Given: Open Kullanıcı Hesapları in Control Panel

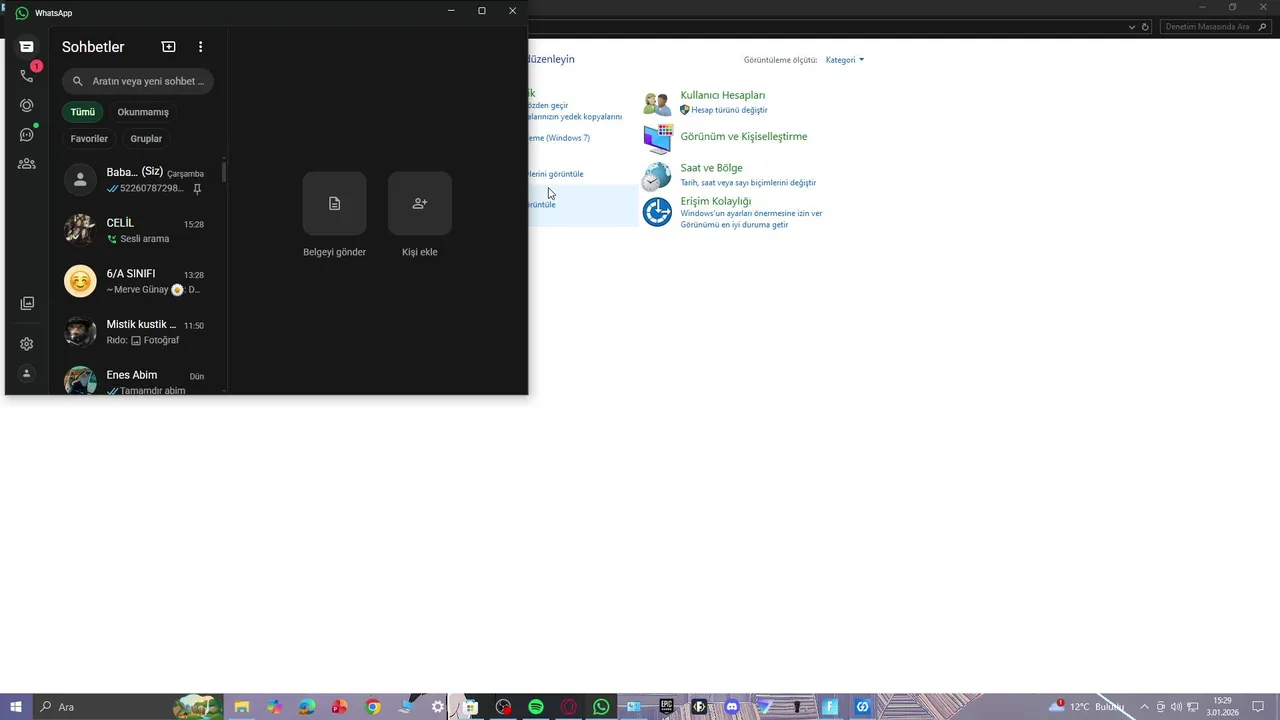Looking at the screenshot, I should 723,95.
